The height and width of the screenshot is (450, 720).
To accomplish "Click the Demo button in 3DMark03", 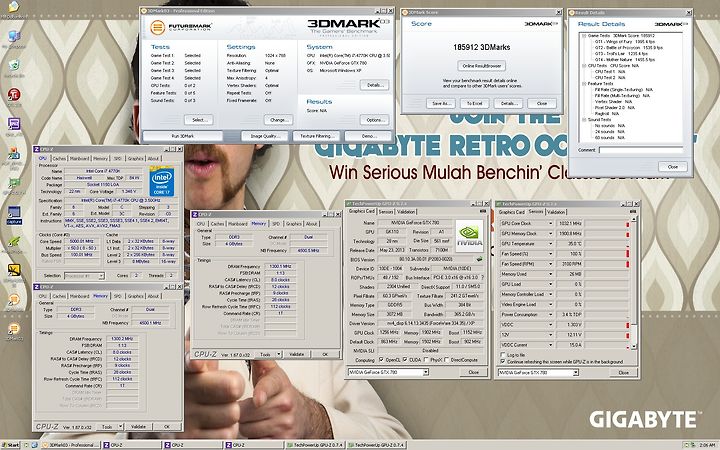I will [368, 136].
